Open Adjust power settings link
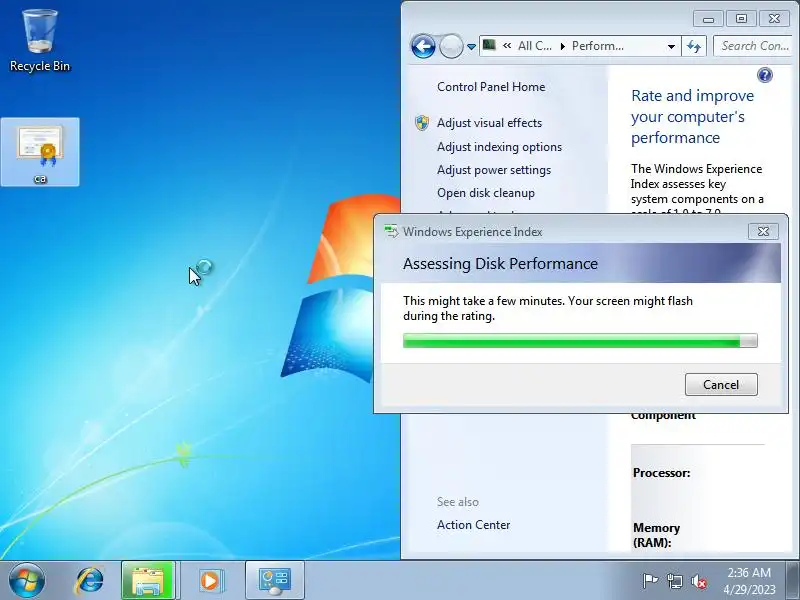The image size is (800, 600). click(x=494, y=170)
